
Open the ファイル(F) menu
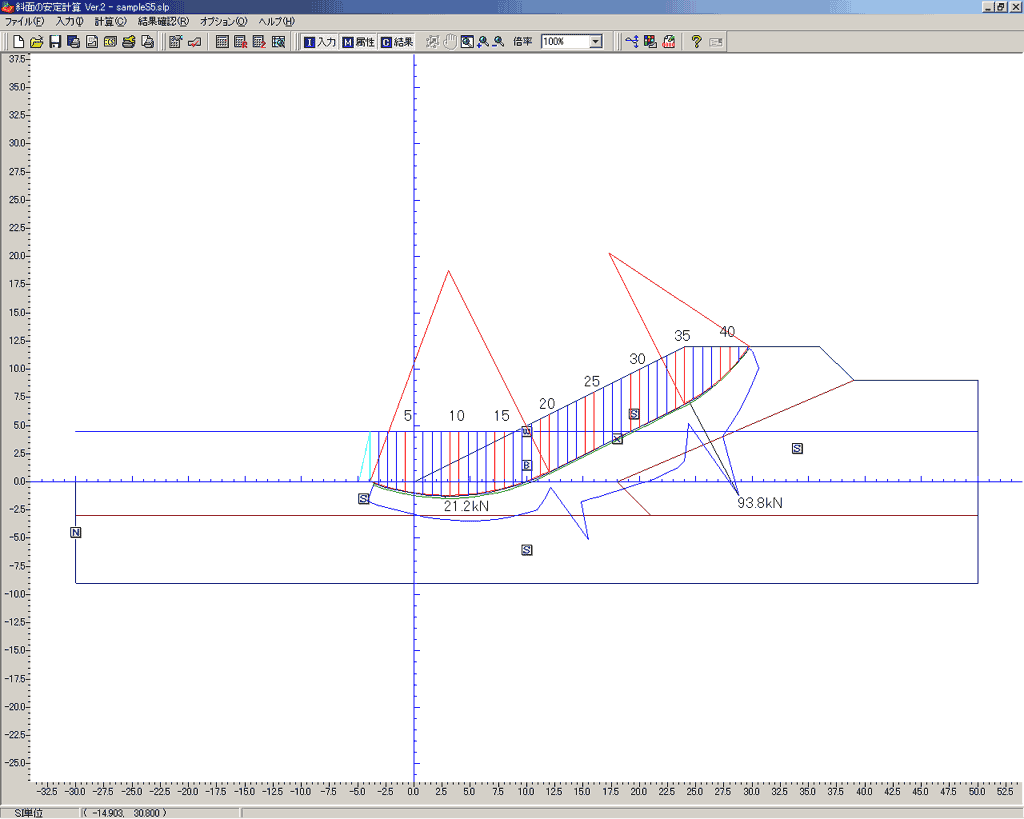click(x=24, y=22)
